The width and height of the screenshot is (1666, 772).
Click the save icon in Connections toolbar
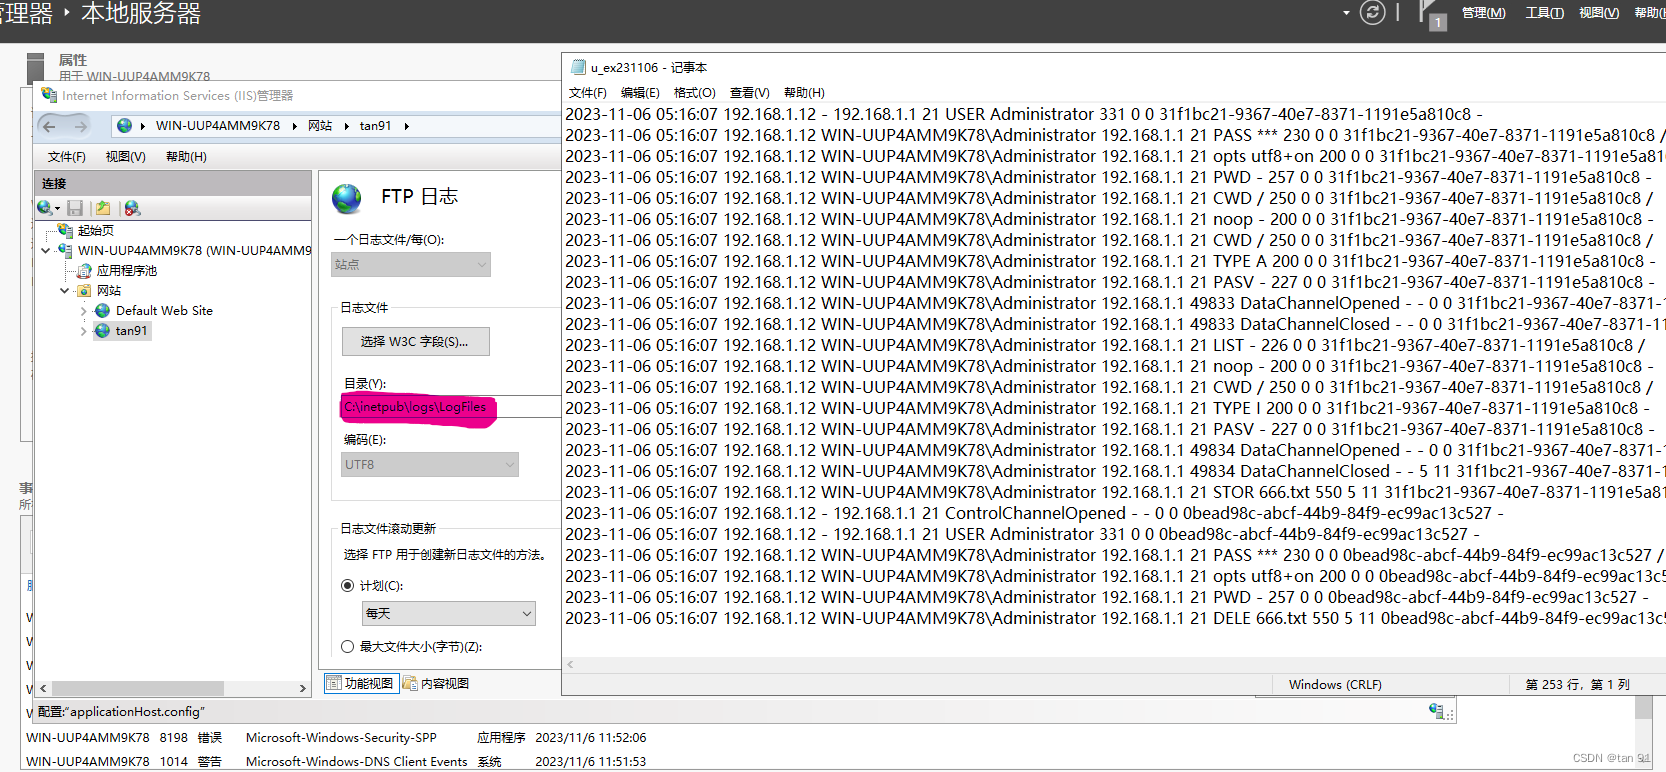tap(75, 208)
